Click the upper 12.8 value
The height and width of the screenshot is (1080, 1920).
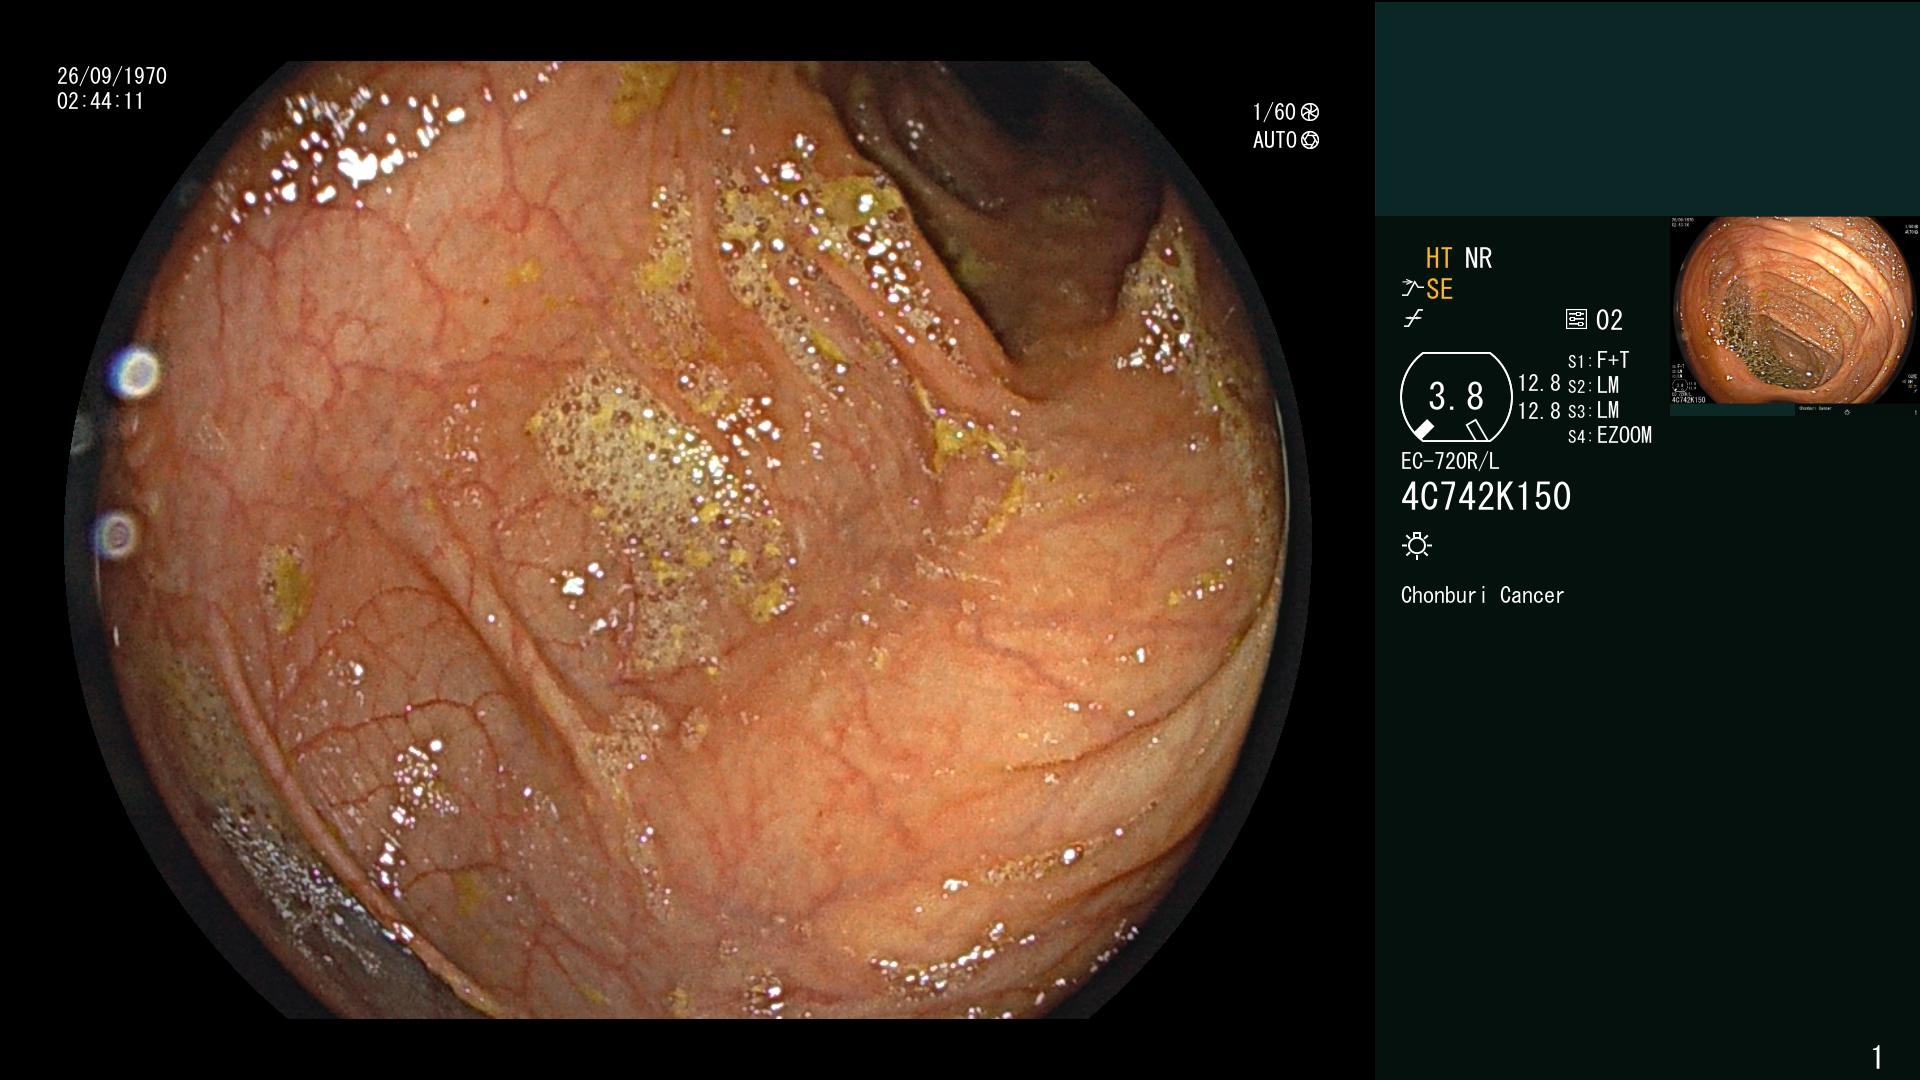click(1539, 383)
